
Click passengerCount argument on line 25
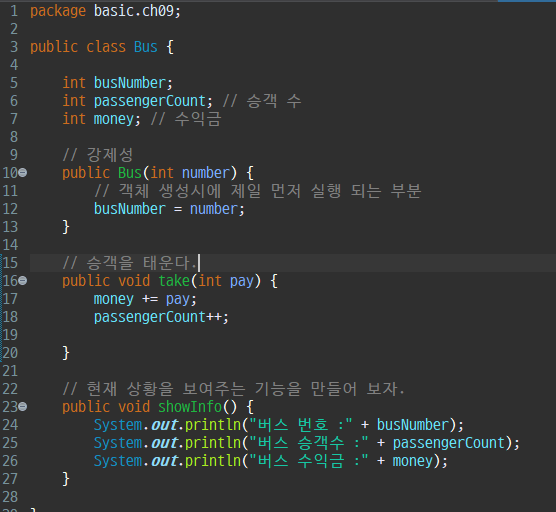pos(449,443)
